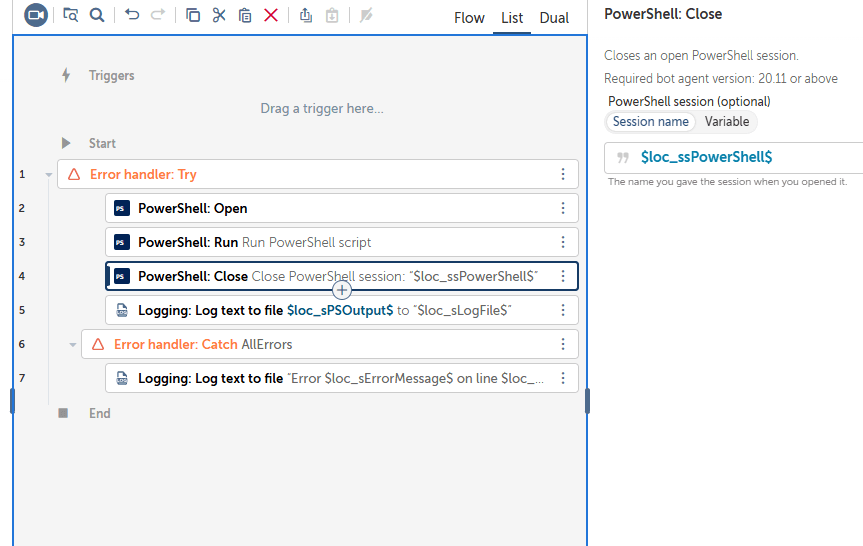This screenshot has width=863, height=546.
Task: Click the warning triangle on Try row
Action: point(74,174)
